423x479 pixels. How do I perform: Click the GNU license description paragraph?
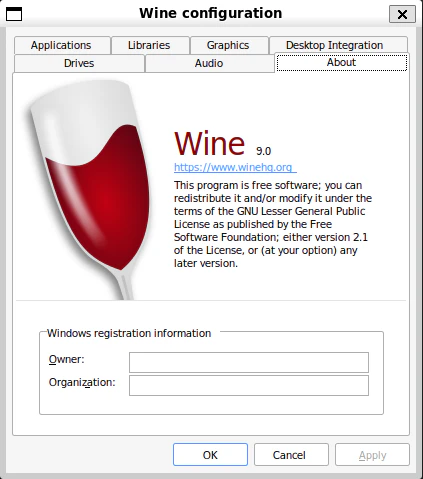pos(273,224)
